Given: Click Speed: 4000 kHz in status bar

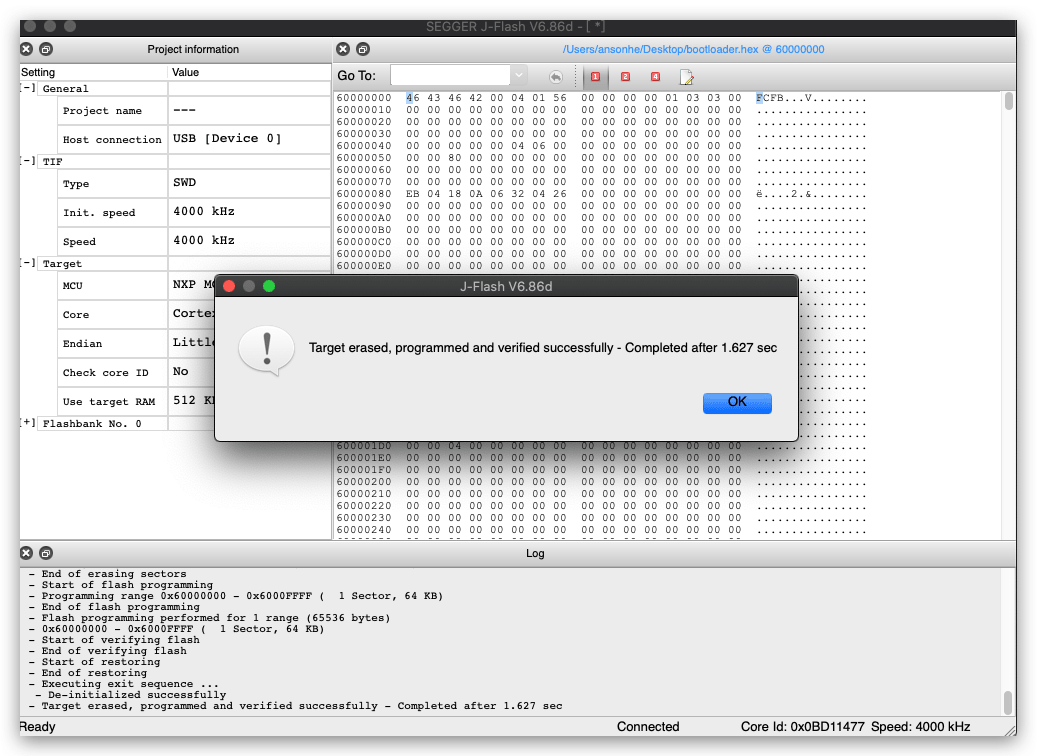Looking at the screenshot, I should (x=921, y=726).
